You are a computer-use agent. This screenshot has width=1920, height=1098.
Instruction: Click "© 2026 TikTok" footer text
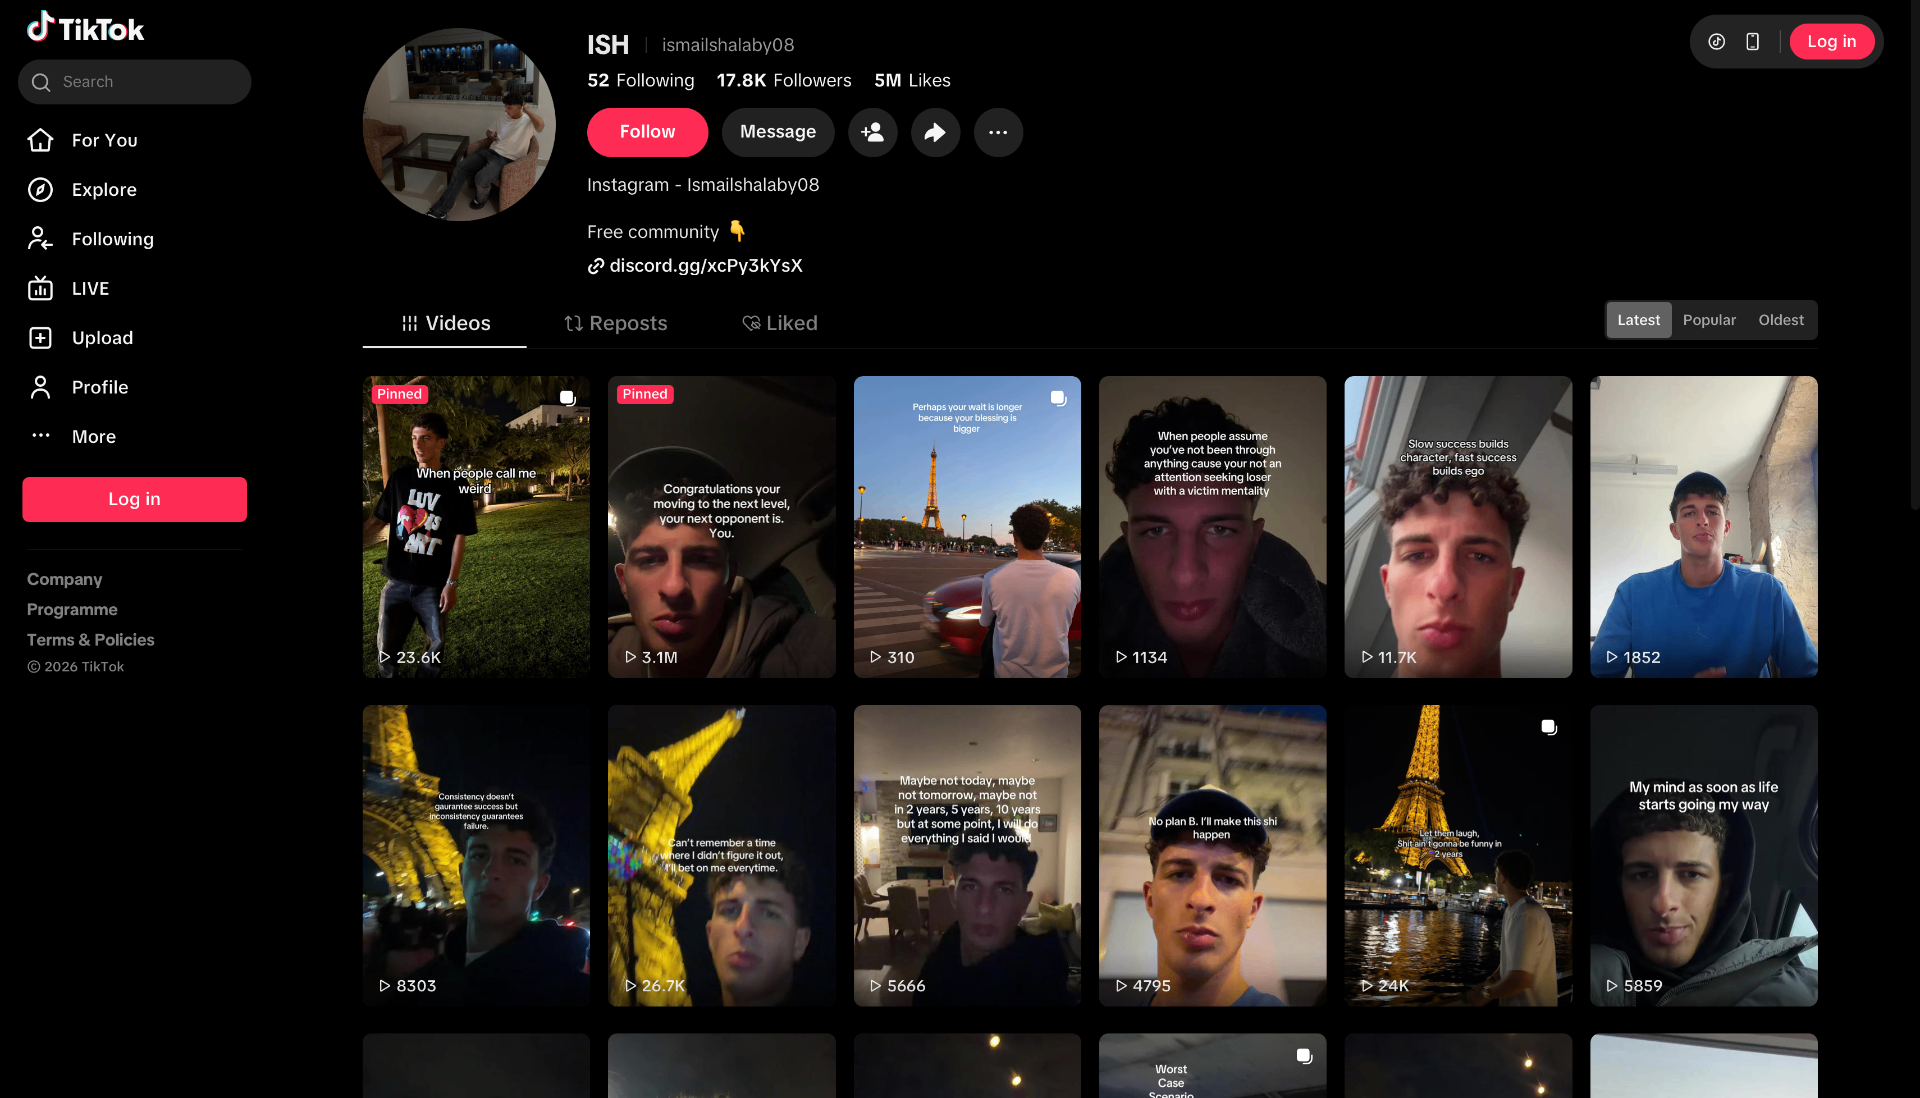(x=76, y=667)
